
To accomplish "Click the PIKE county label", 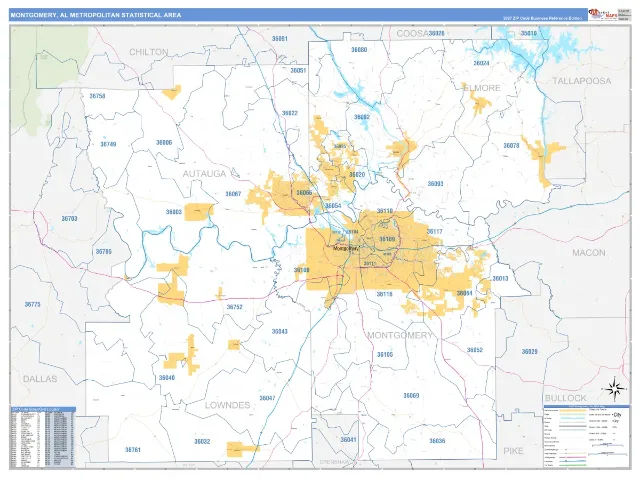I will tap(513, 451).
